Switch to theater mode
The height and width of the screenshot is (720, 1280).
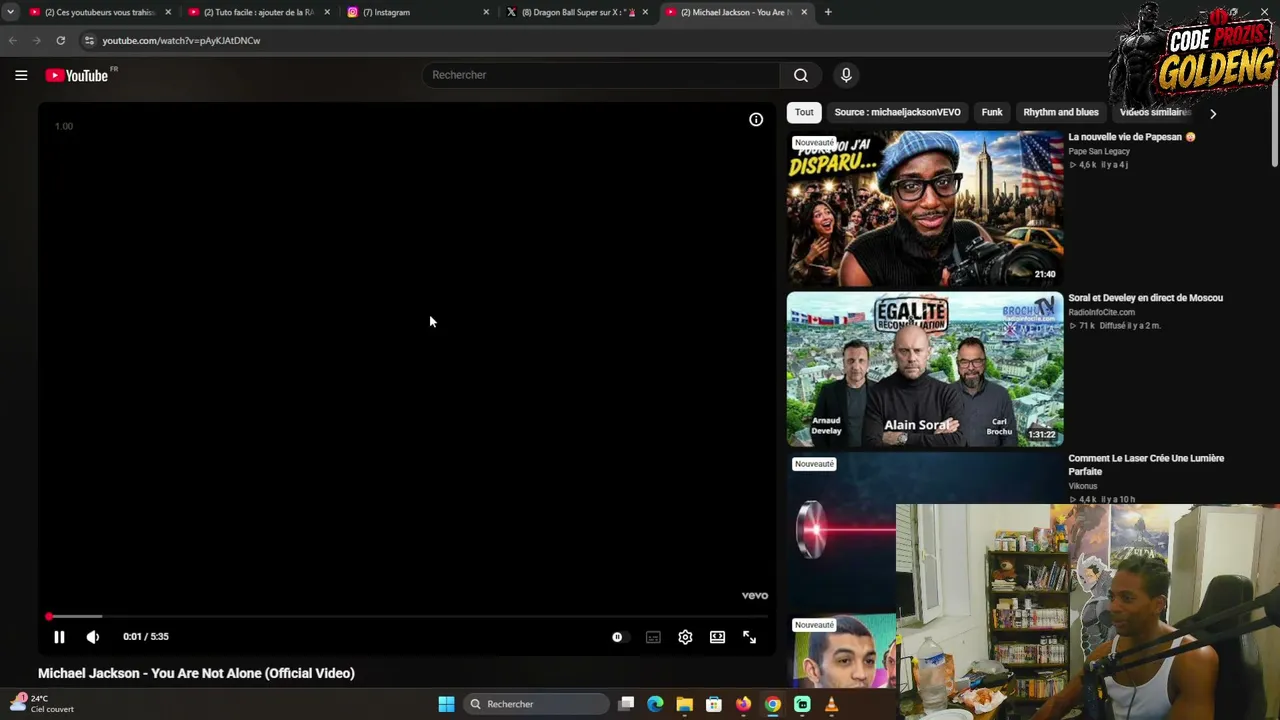pos(717,637)
